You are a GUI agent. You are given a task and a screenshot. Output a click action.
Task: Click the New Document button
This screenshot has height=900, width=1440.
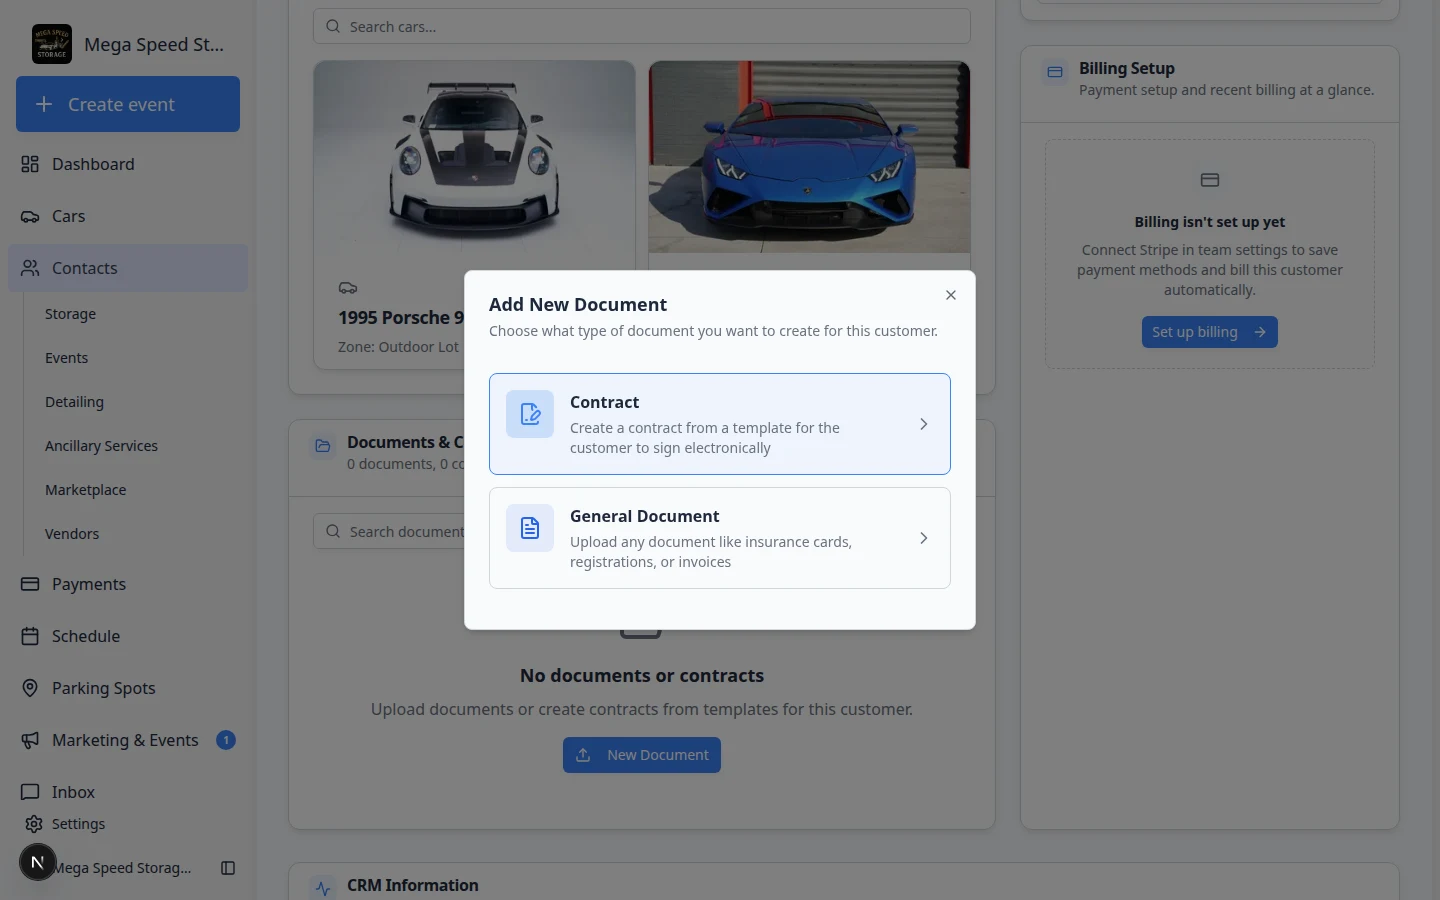[642, 755]
